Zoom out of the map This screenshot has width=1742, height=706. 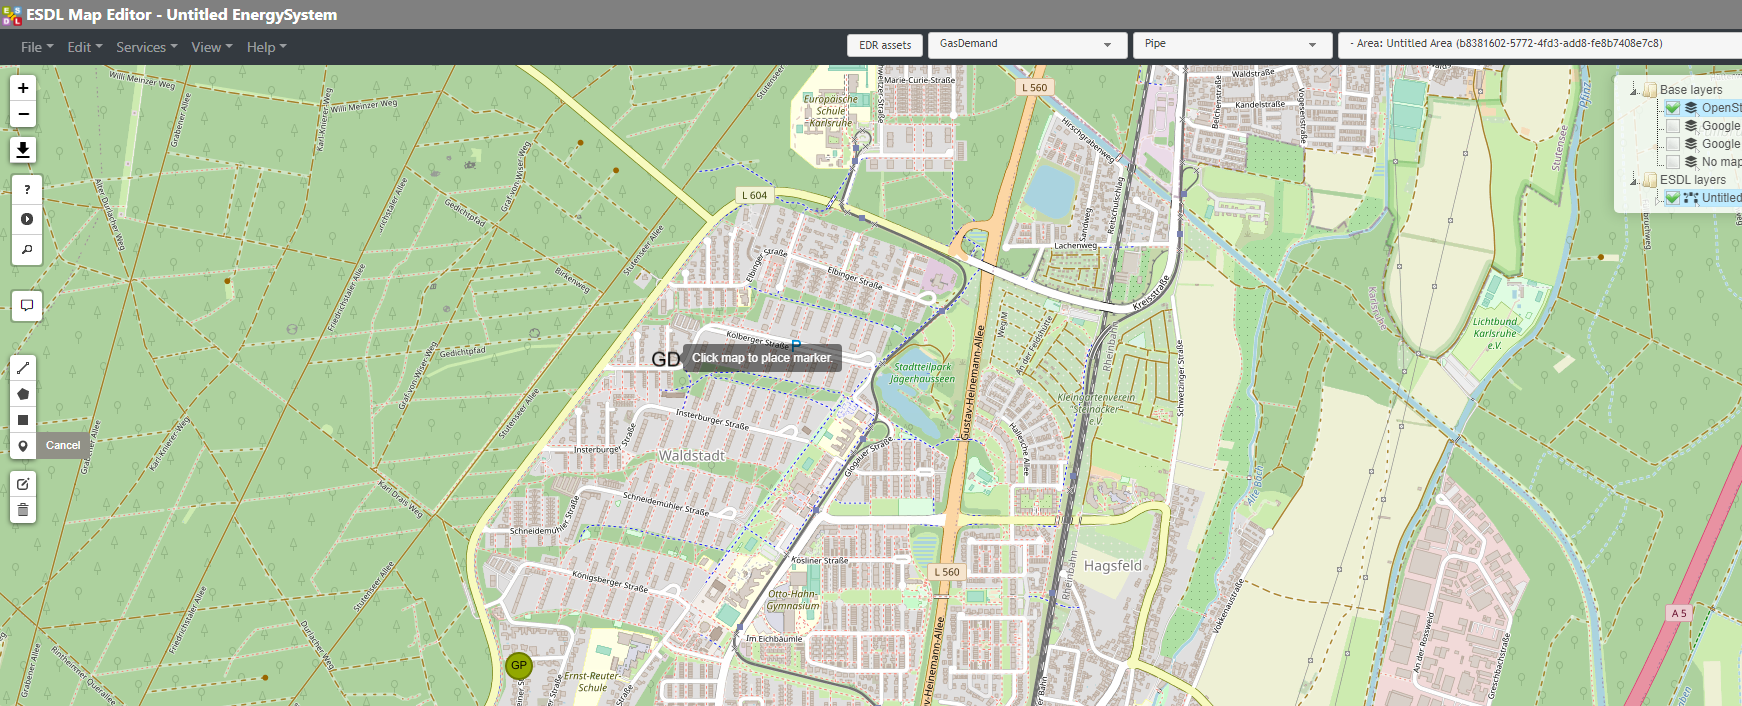(x=23, y=114)
